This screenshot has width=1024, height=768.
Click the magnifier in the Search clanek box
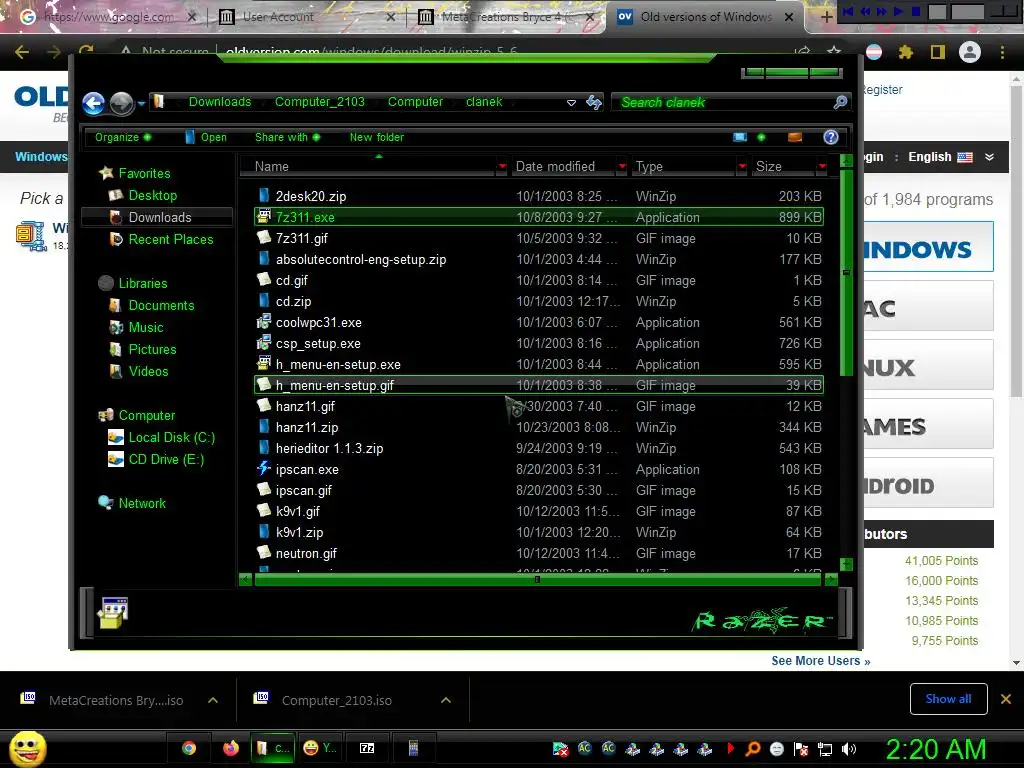pos(840,102)
